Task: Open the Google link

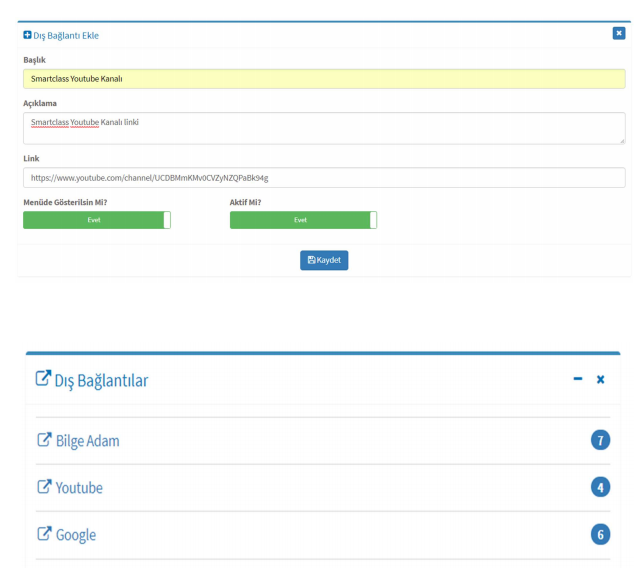Action: 76,535
